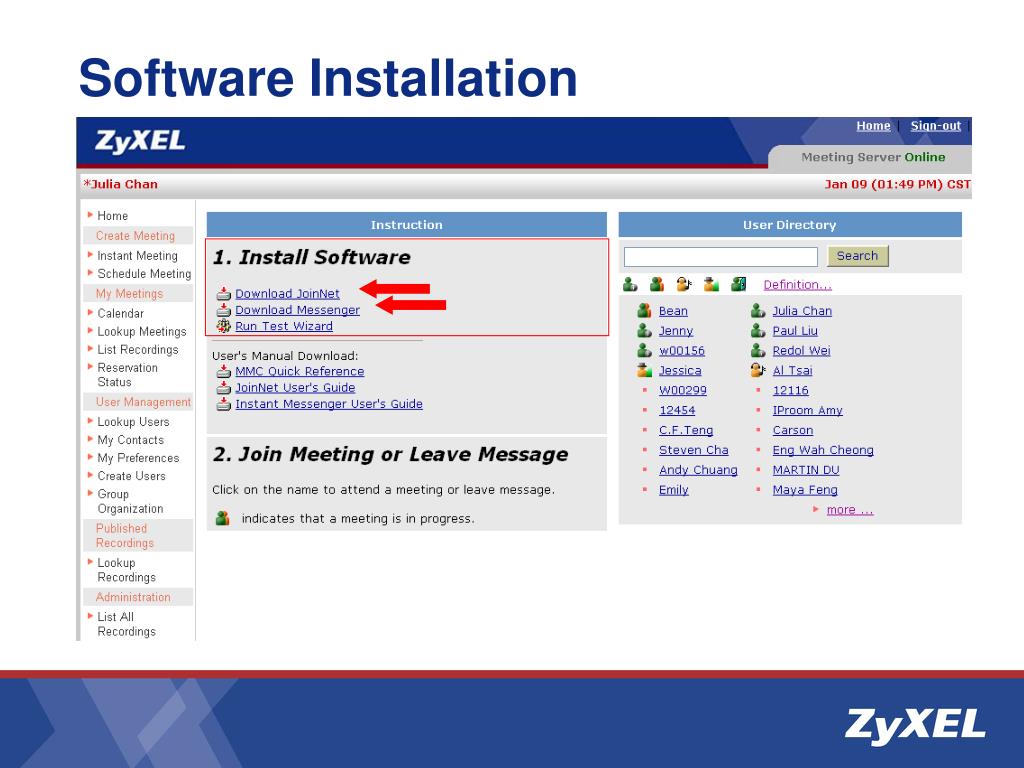Image resolution: width=1024 pixels, height=768 pixels.
Task: Click the user name Bean
Action: tap(673, 311)
